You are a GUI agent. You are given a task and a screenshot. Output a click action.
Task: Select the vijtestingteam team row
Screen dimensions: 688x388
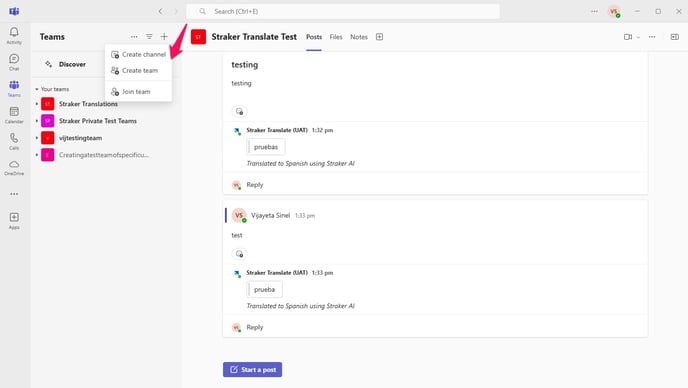tap(105, 138)
